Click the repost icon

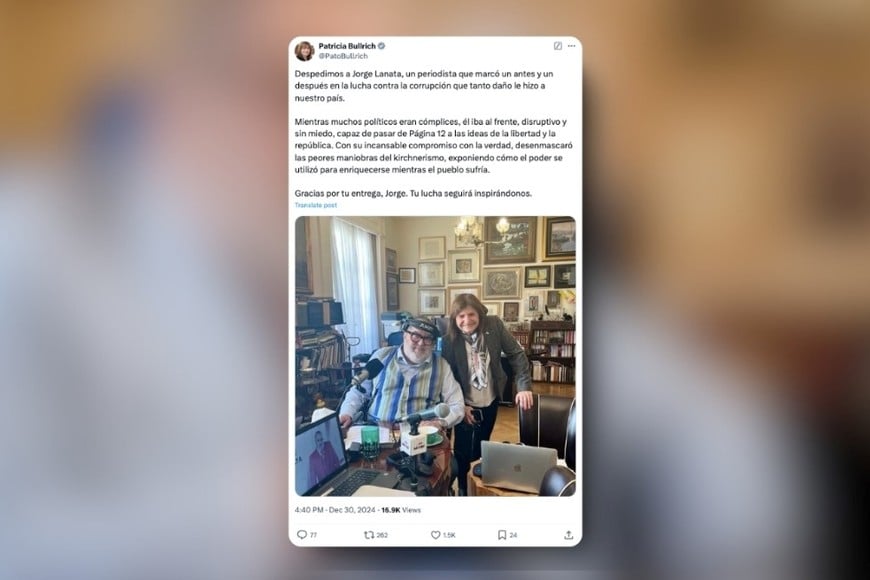pos(368,534)
